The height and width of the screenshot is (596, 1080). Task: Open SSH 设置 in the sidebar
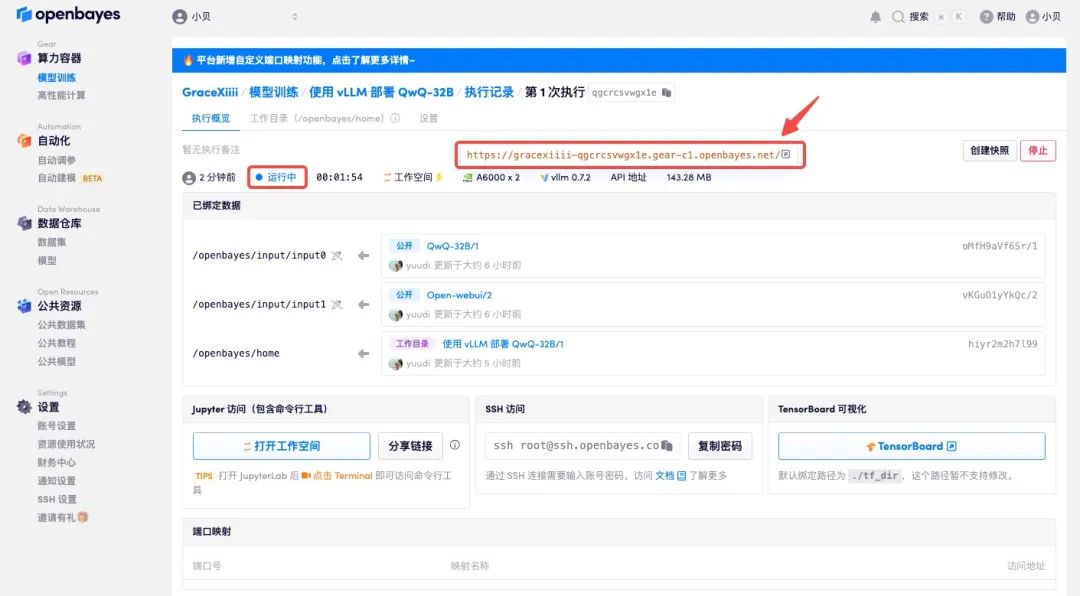(x=56, y=500)
